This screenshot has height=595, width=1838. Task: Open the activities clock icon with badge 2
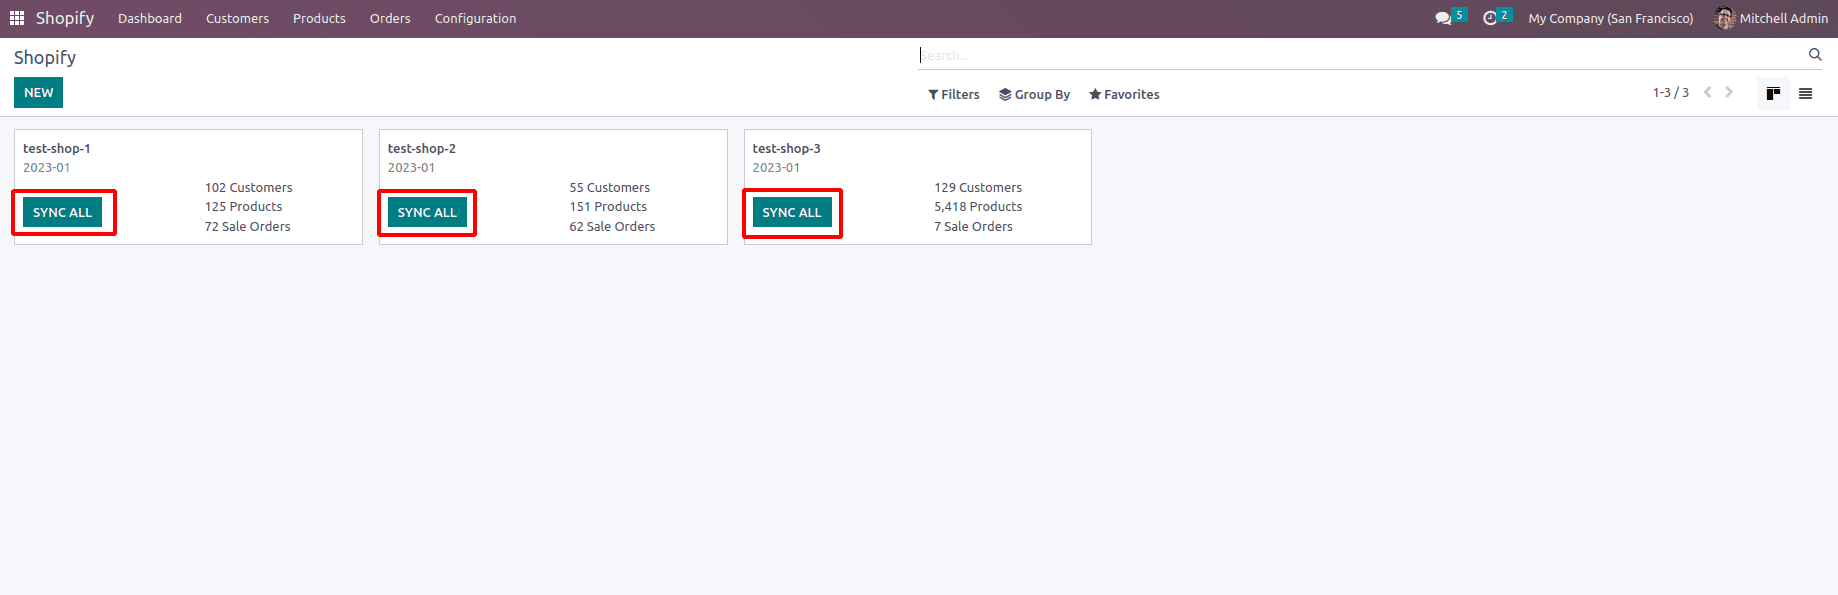pyautogui.click(x=1497, y=18)
